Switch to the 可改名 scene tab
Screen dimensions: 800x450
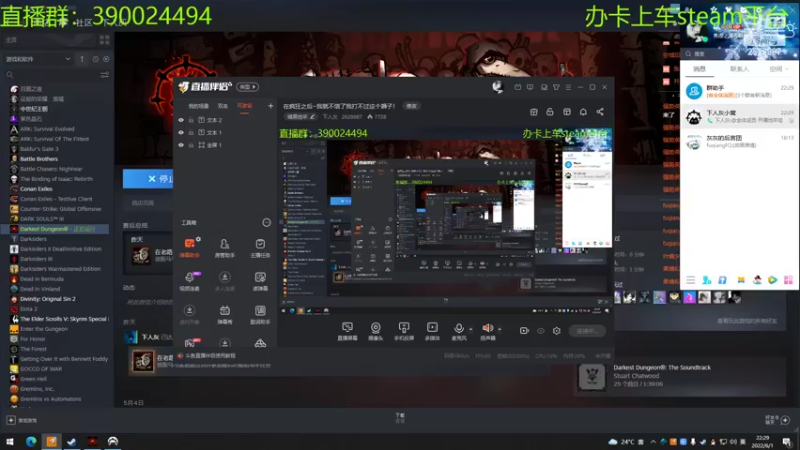tap(244, 106)
